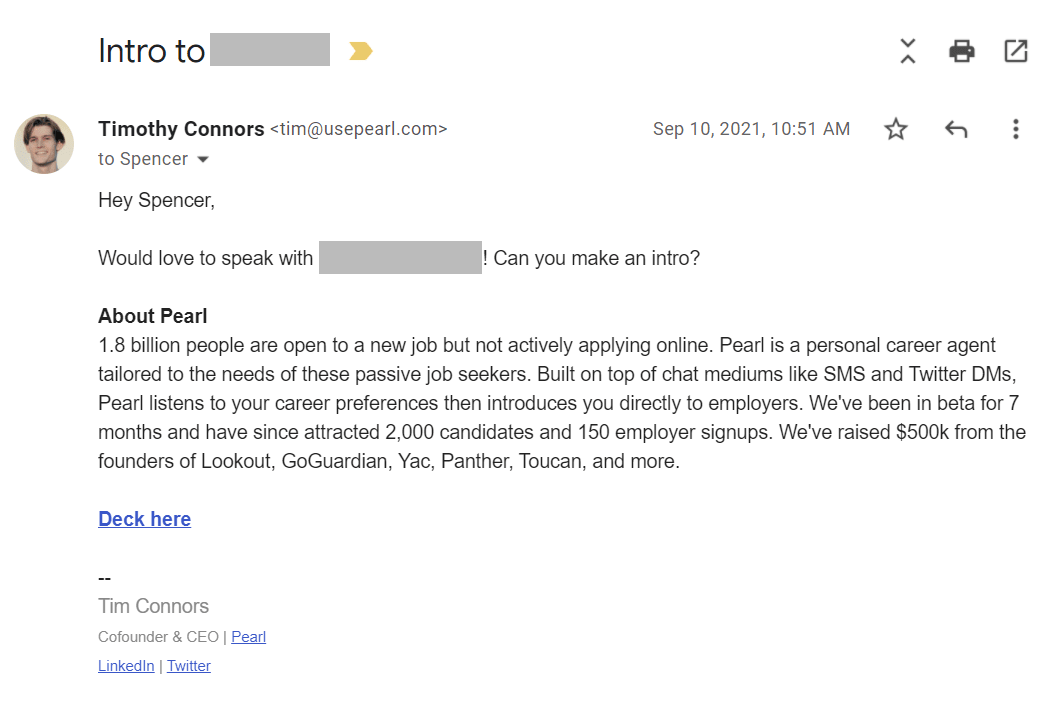Image resolution: width=1061 pixels, height=703 pixels.
Task: Open the three-dot more options menu
Action: click(1016, 129)
